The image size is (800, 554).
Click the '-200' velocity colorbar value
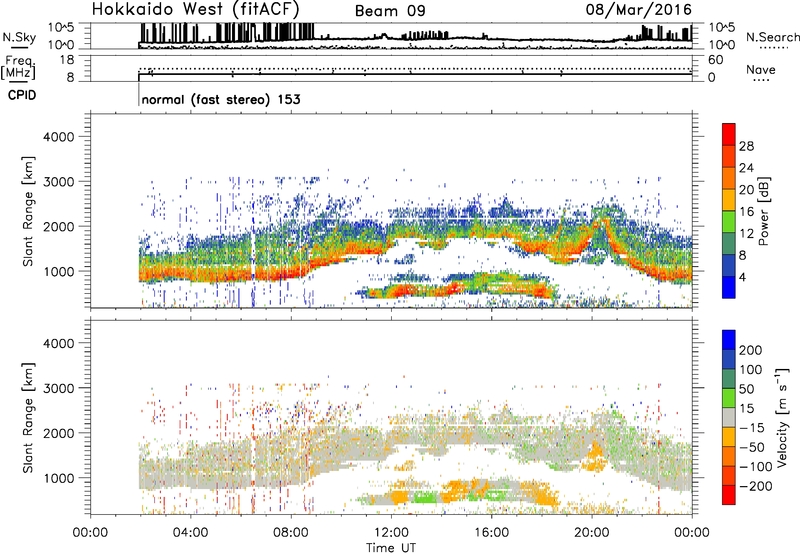point(754,486)
